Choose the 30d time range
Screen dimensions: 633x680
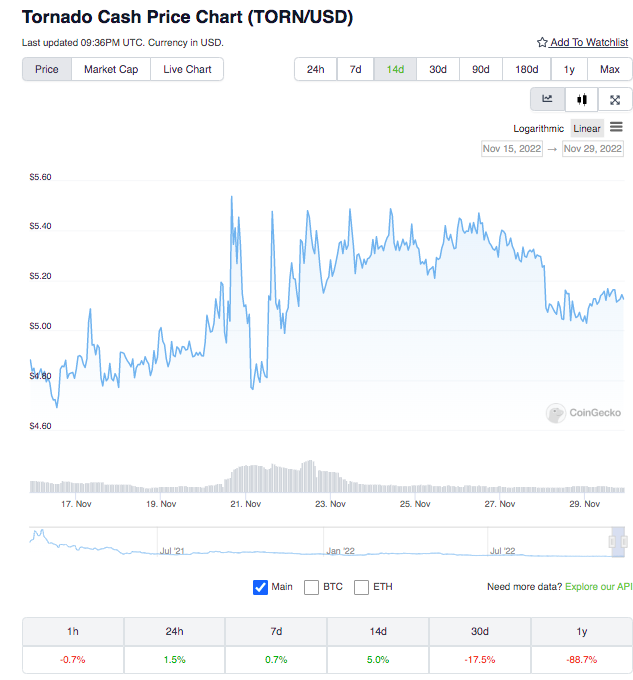[x=438, y=69]
